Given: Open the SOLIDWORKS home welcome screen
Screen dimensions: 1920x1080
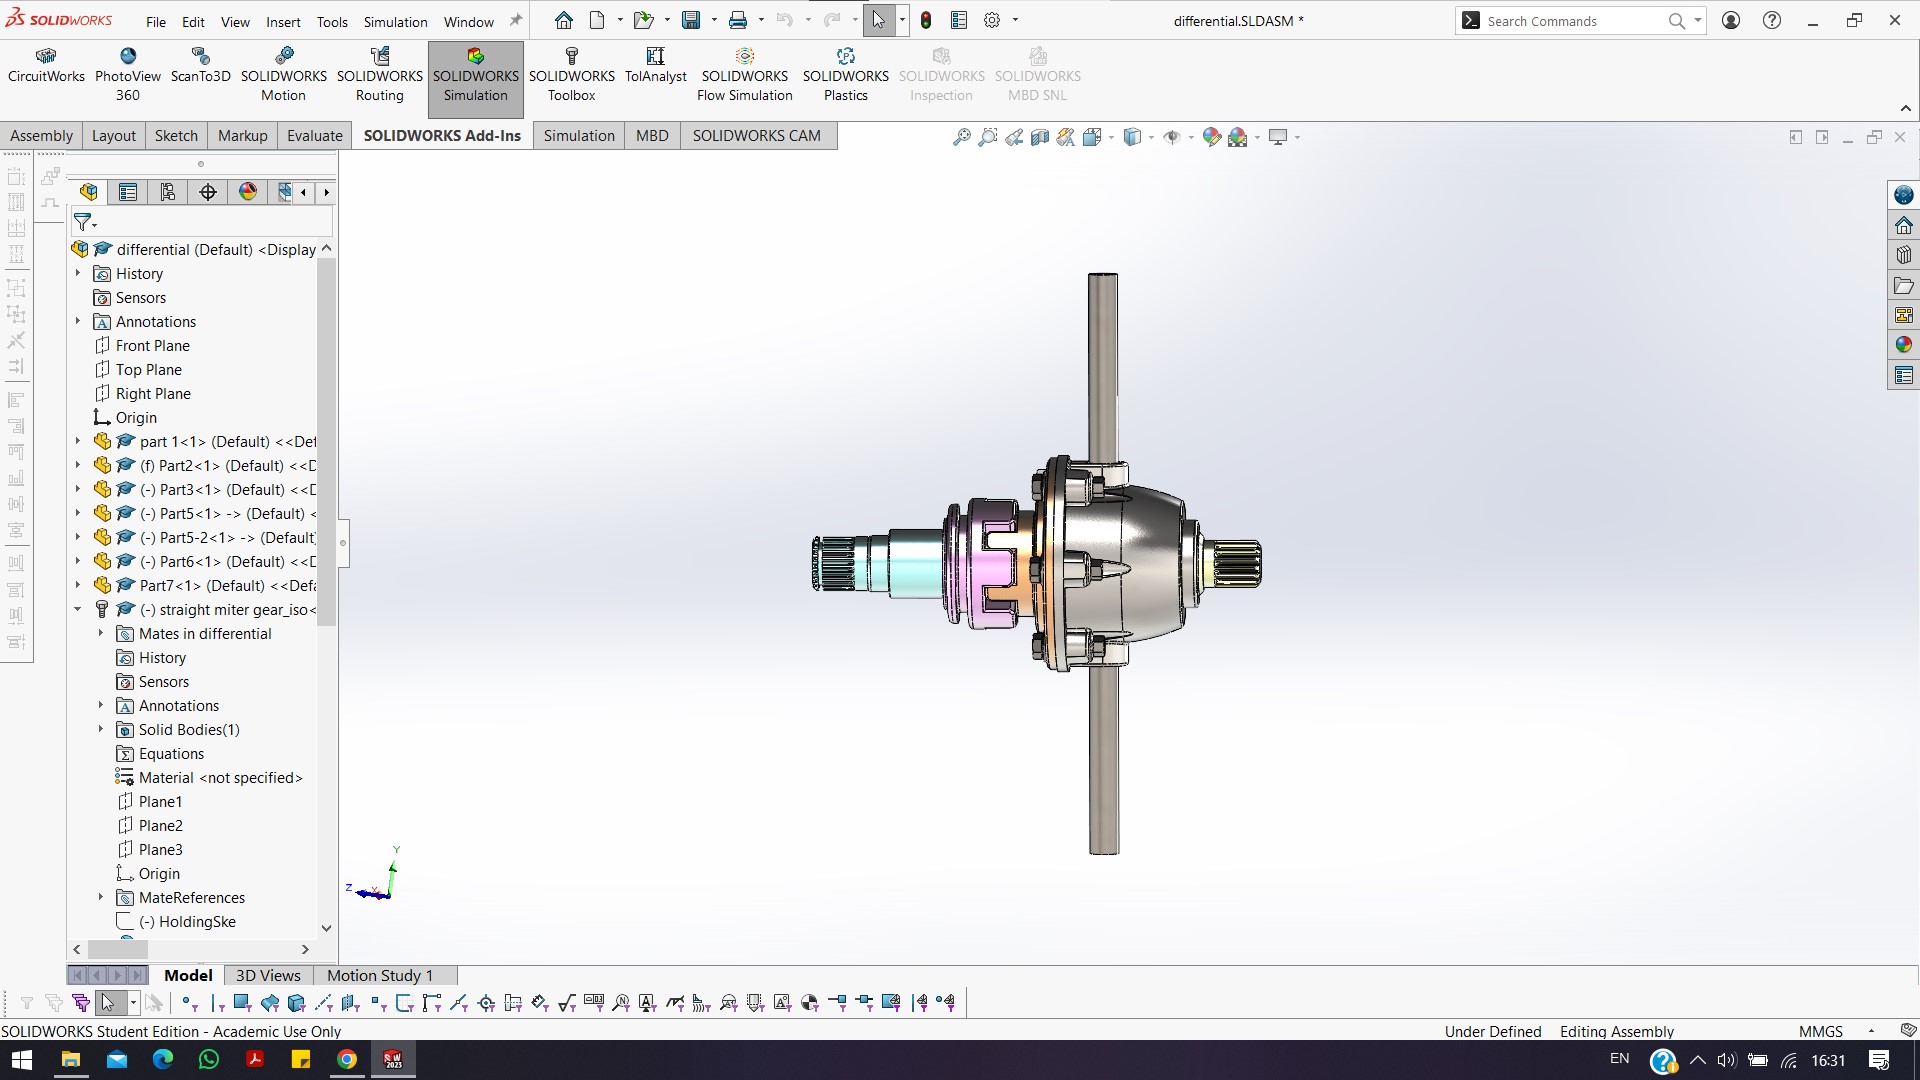Looking at the screenshot, I should (564, 20).
